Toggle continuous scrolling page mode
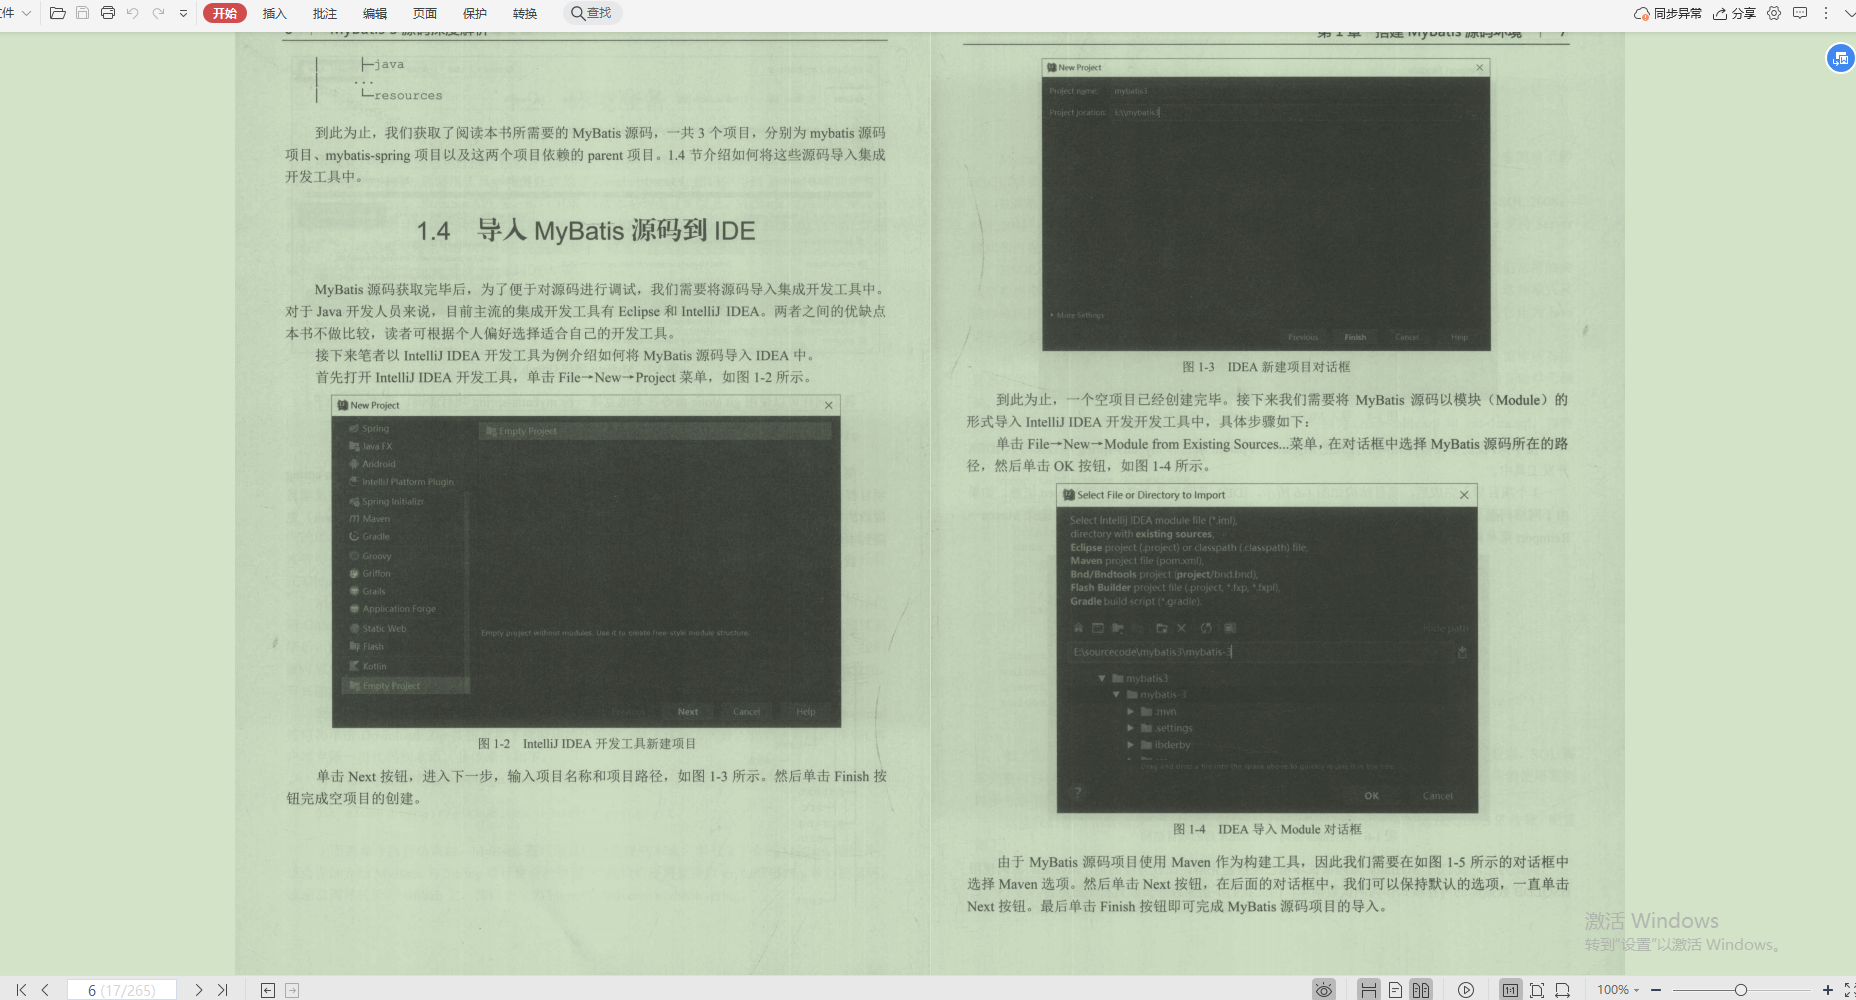This screenshot has height=1000, width=1856. point(1369,990)
